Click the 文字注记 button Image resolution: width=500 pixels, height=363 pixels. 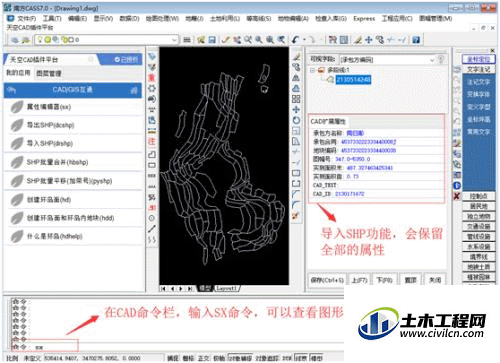pos(479,70)
